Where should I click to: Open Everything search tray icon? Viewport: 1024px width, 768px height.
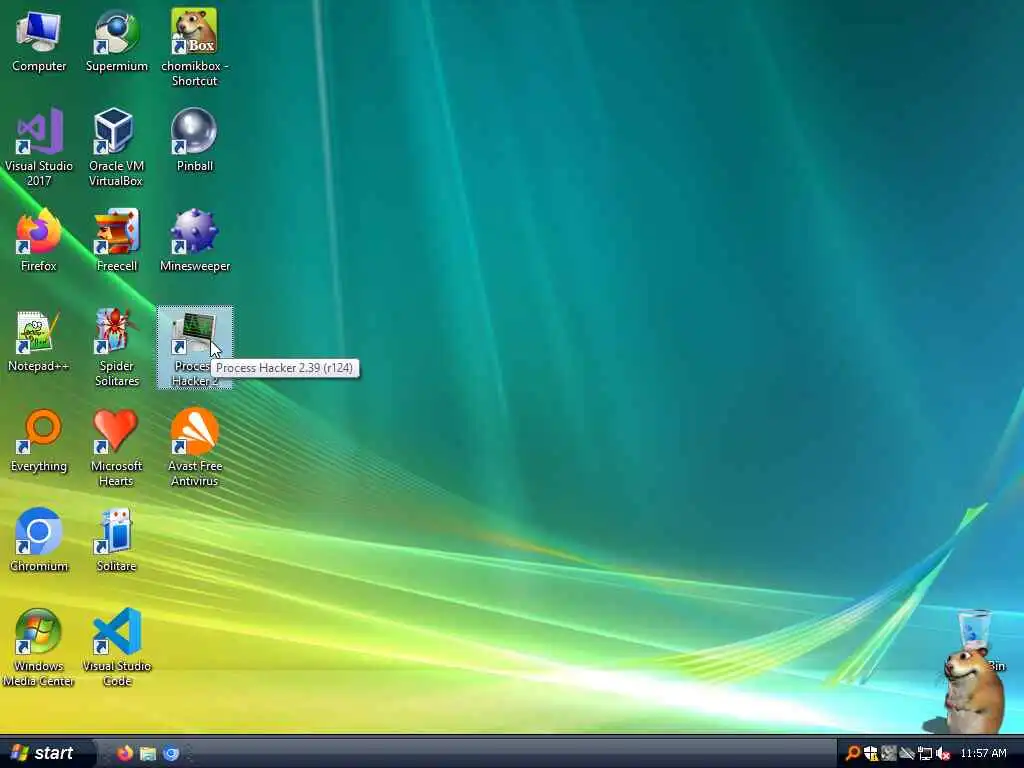[852, 754]
